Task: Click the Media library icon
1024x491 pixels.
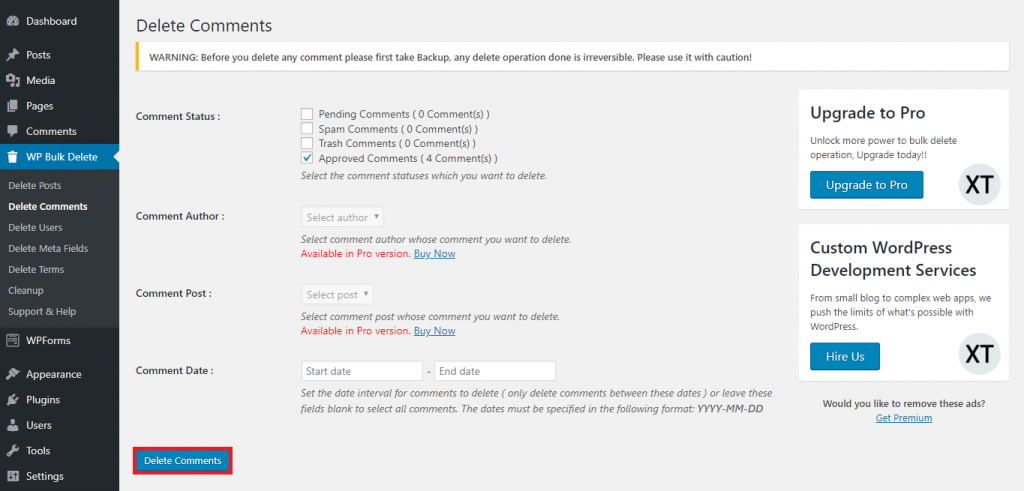Action: [x=12, y=81]
